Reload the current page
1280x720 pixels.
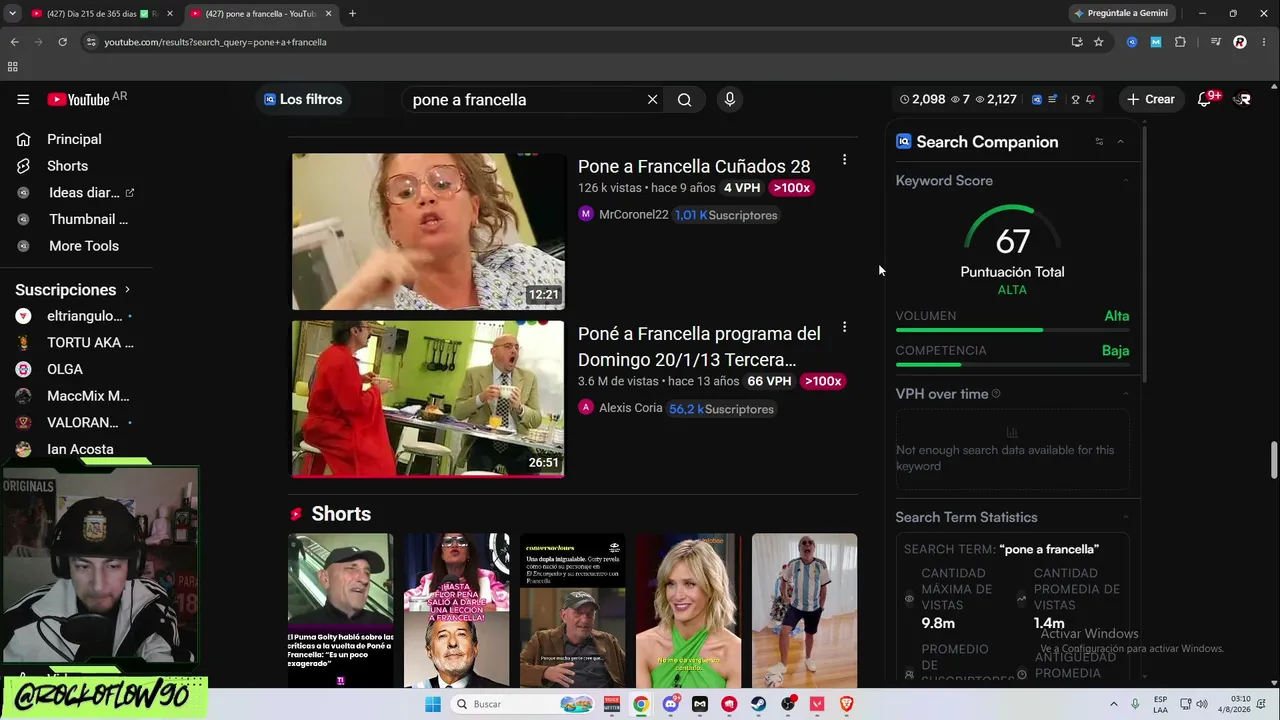62,42
